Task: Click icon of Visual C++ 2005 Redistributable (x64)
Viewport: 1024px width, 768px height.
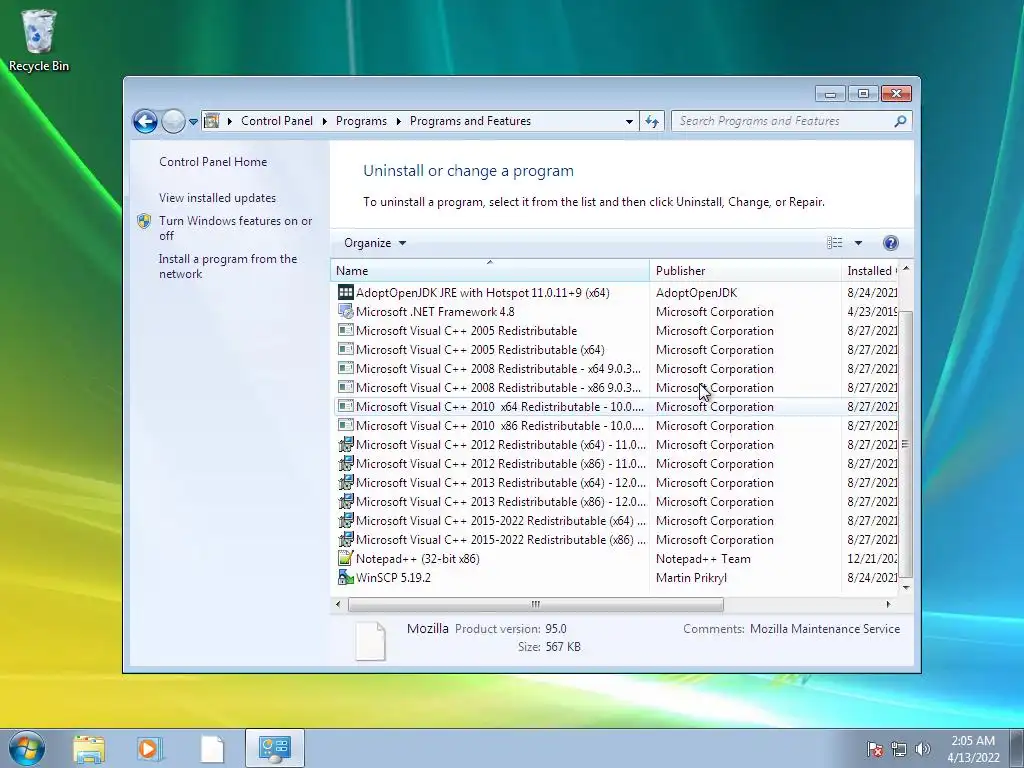Action: pyautogui.click(x=345, y=349)
